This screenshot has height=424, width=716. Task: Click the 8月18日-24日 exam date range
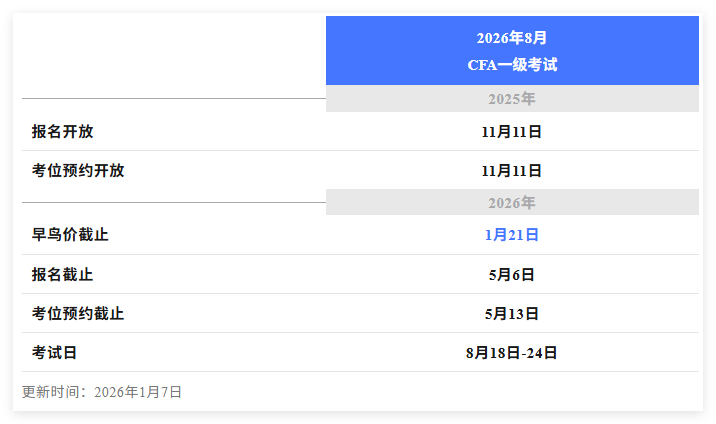(x=512, y=352)
